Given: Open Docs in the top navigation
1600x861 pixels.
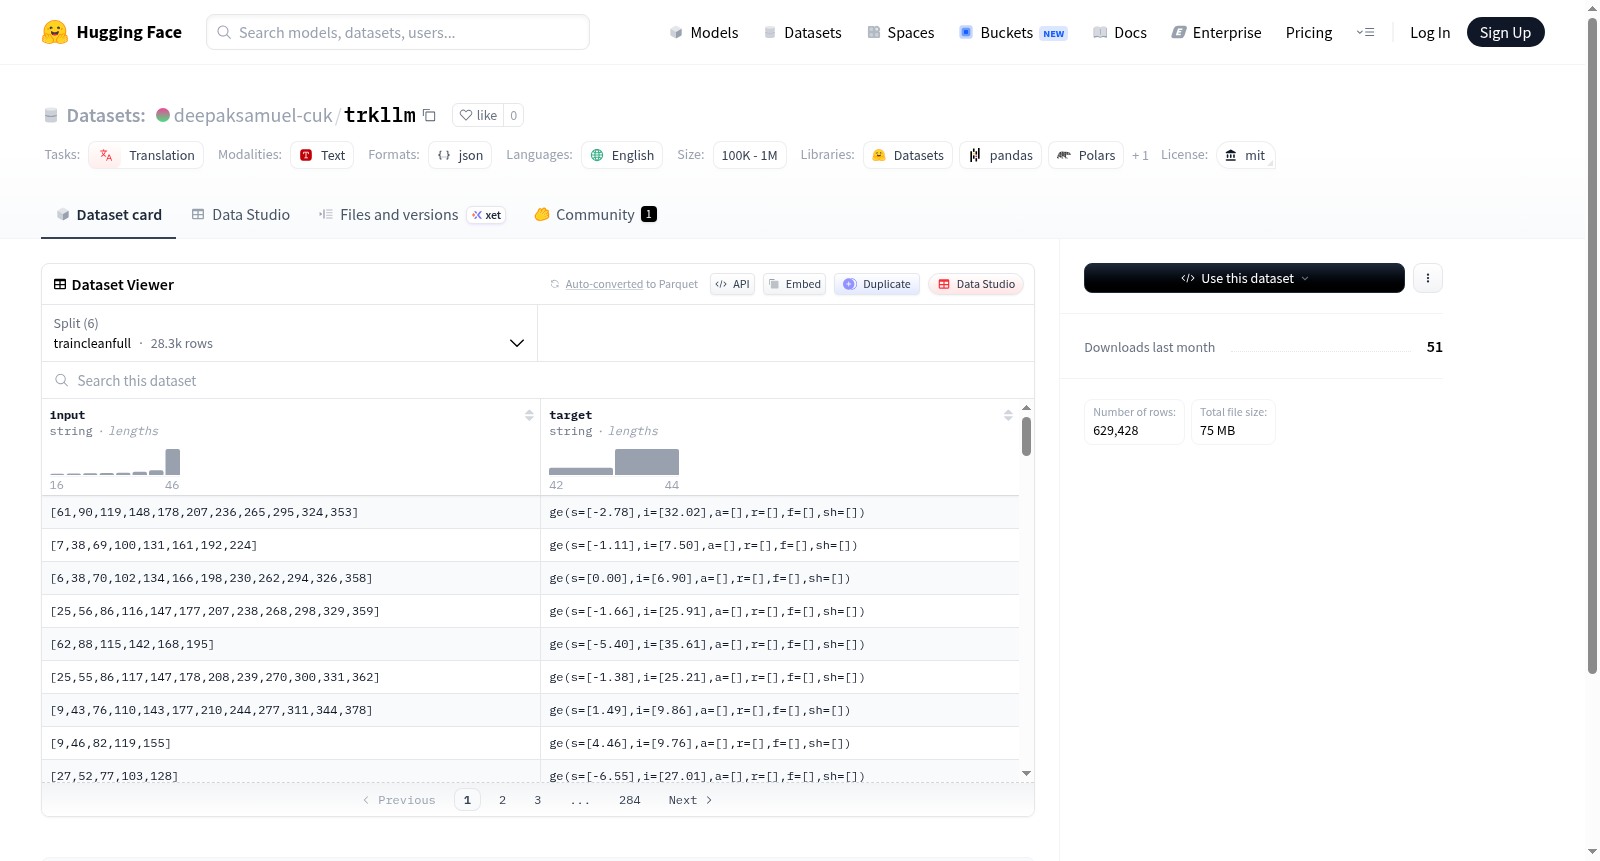Looking at the screenshot, I should 1120,32.
